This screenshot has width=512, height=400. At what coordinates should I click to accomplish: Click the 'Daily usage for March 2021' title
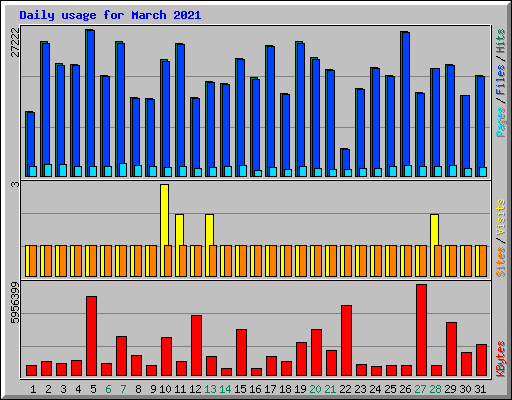110,15
